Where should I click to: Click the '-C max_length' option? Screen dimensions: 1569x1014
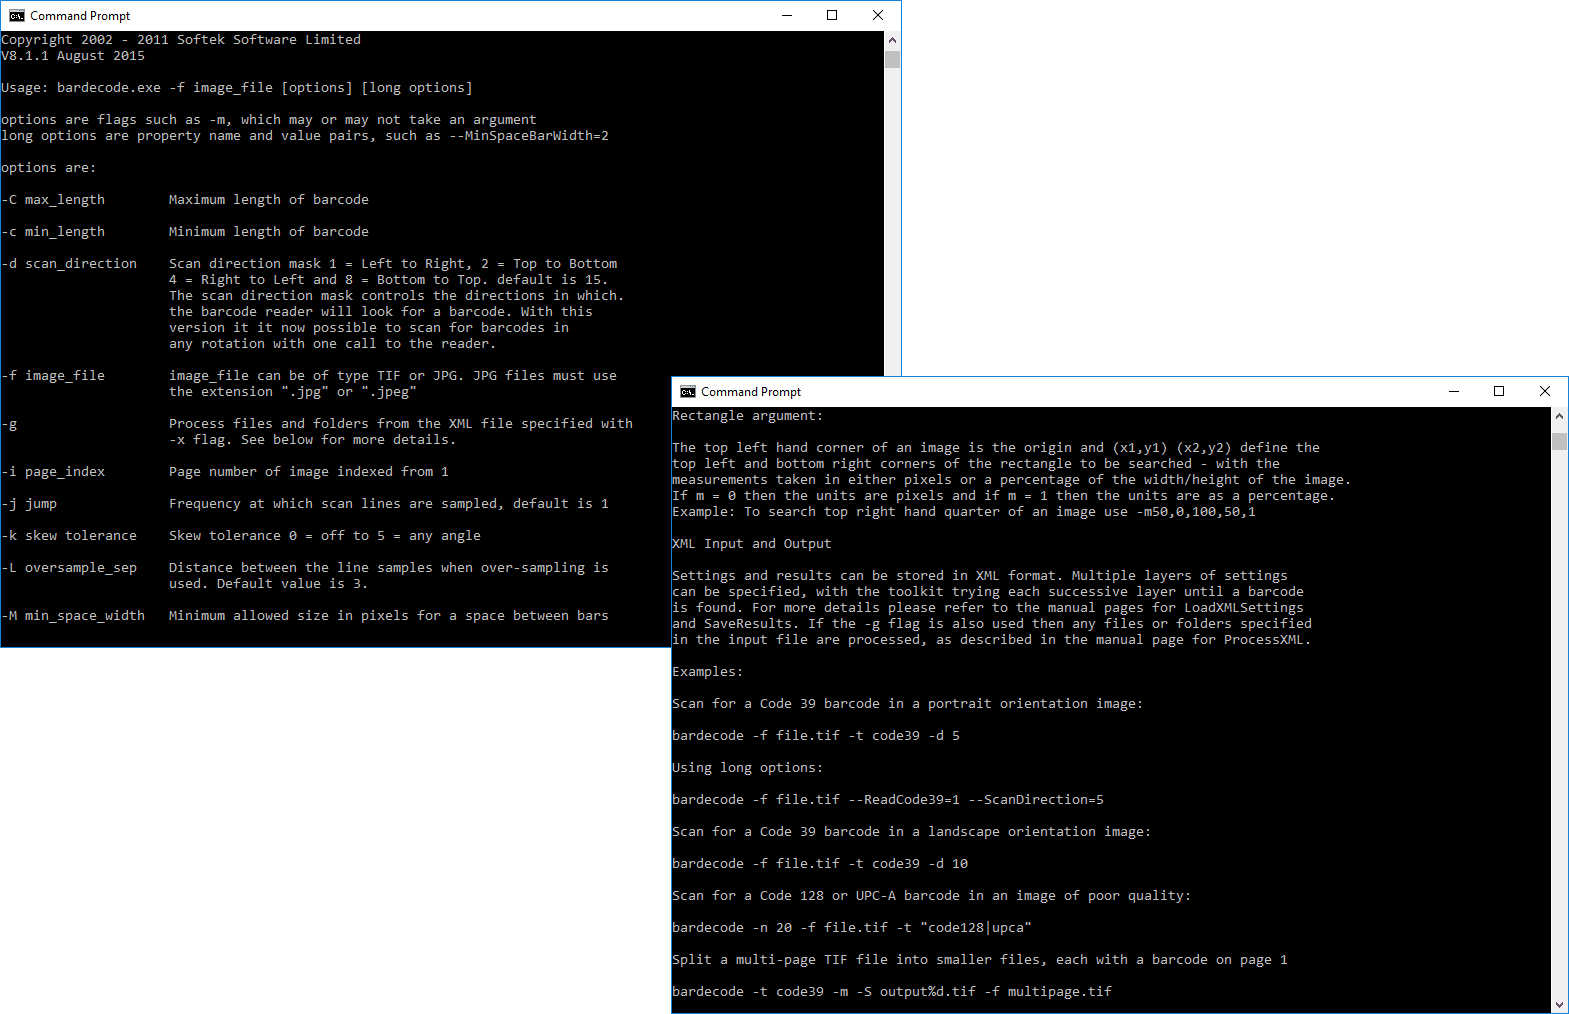53,200
